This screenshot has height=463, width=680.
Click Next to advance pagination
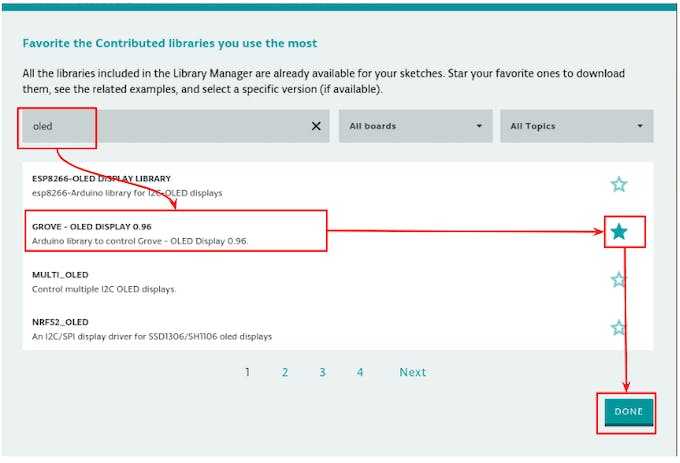coord(412,372)
